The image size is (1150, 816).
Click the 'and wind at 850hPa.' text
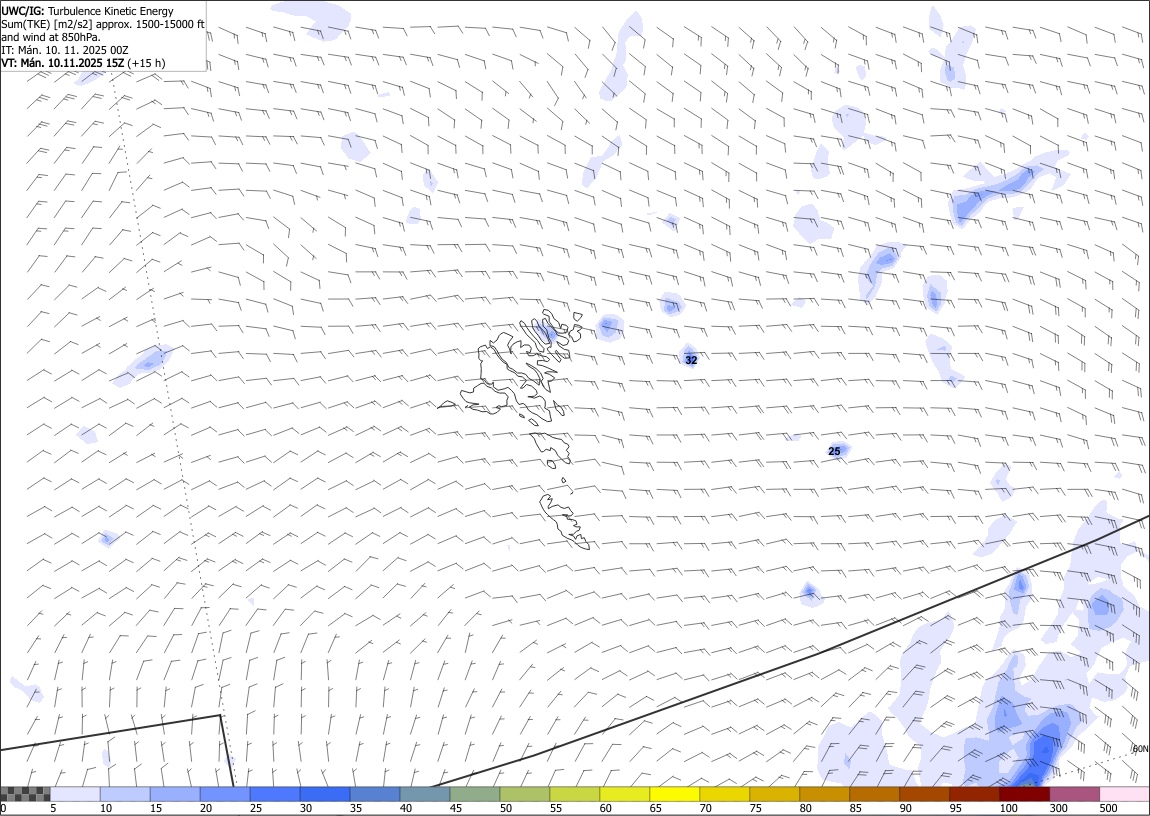pyautogui.click(x=51, y=37)
